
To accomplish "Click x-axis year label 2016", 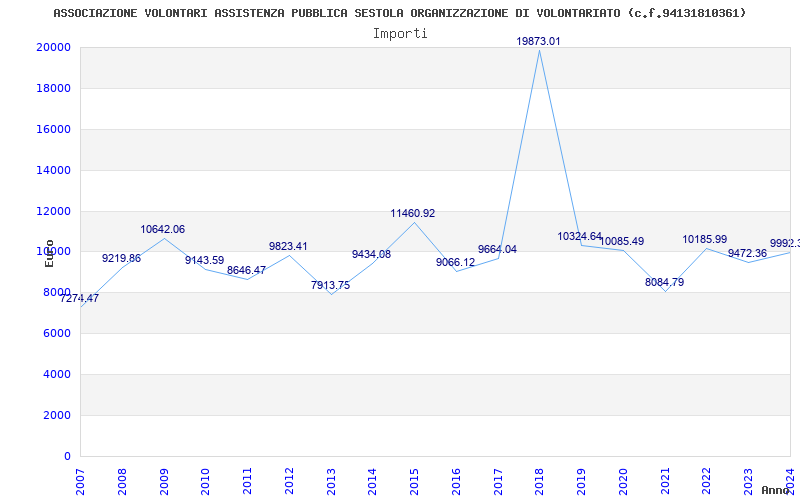I will click(x=456, y=482).
